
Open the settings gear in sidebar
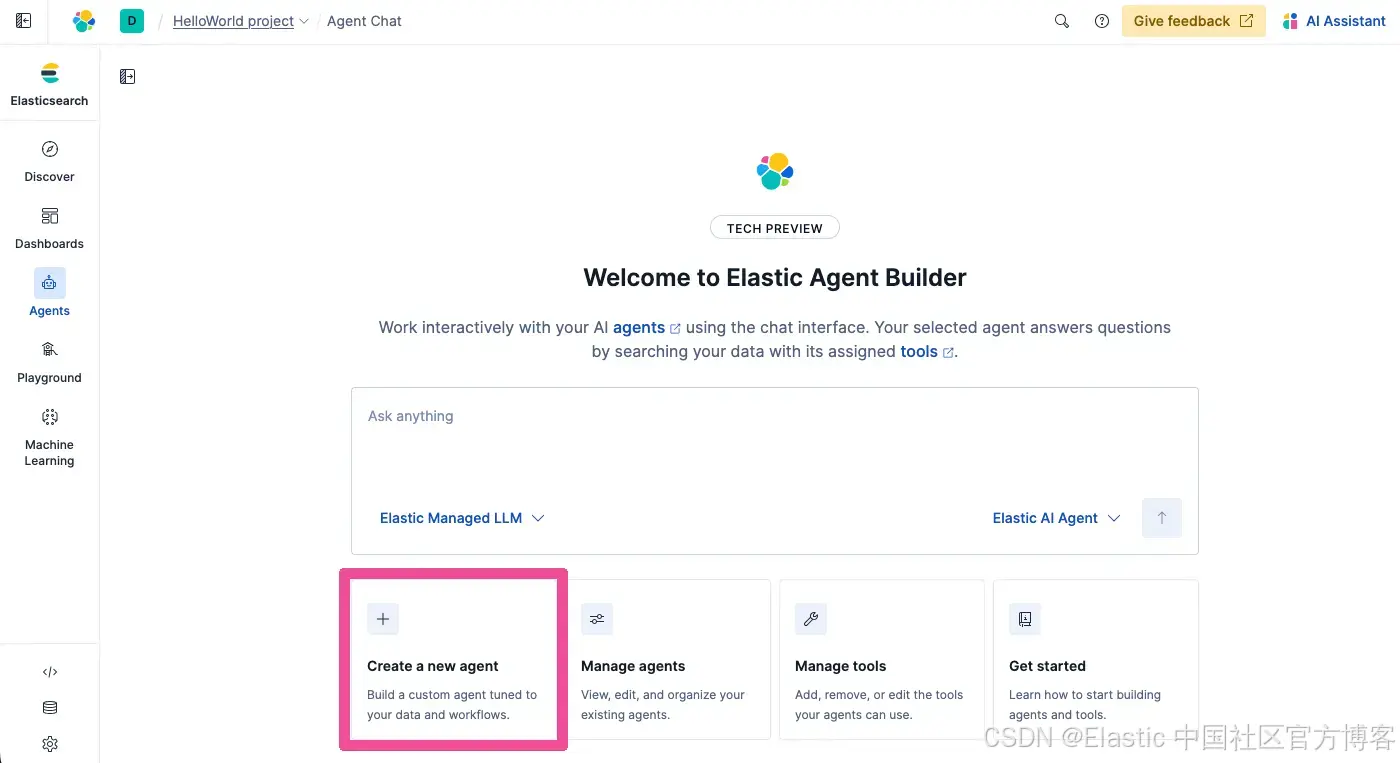point(50,744)
